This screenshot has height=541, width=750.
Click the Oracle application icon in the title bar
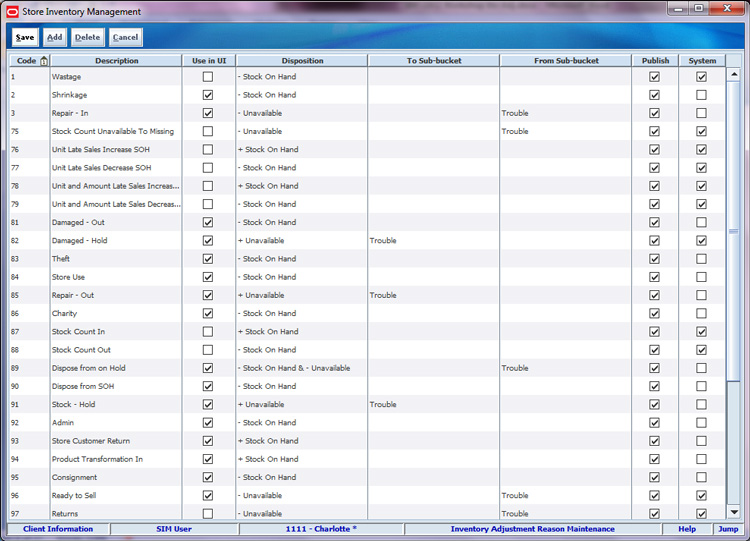(x=12, y=11)
